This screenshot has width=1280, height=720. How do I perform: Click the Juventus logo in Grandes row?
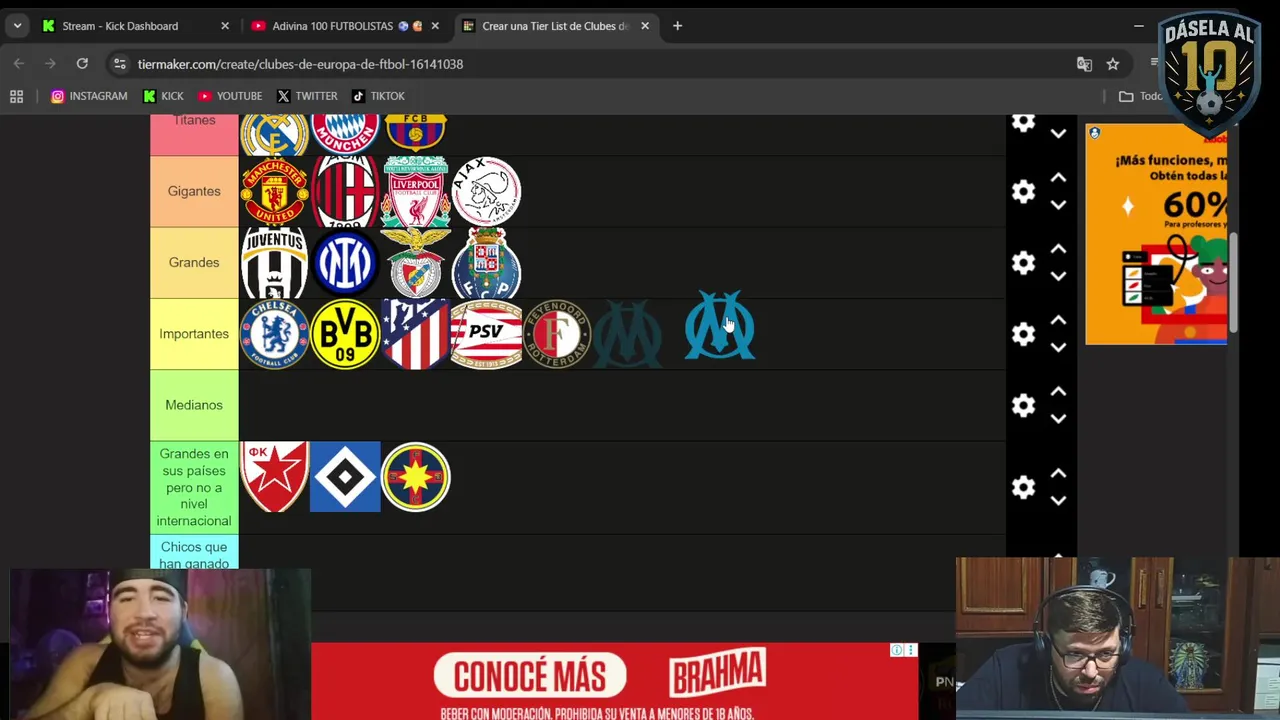point(274,262)
